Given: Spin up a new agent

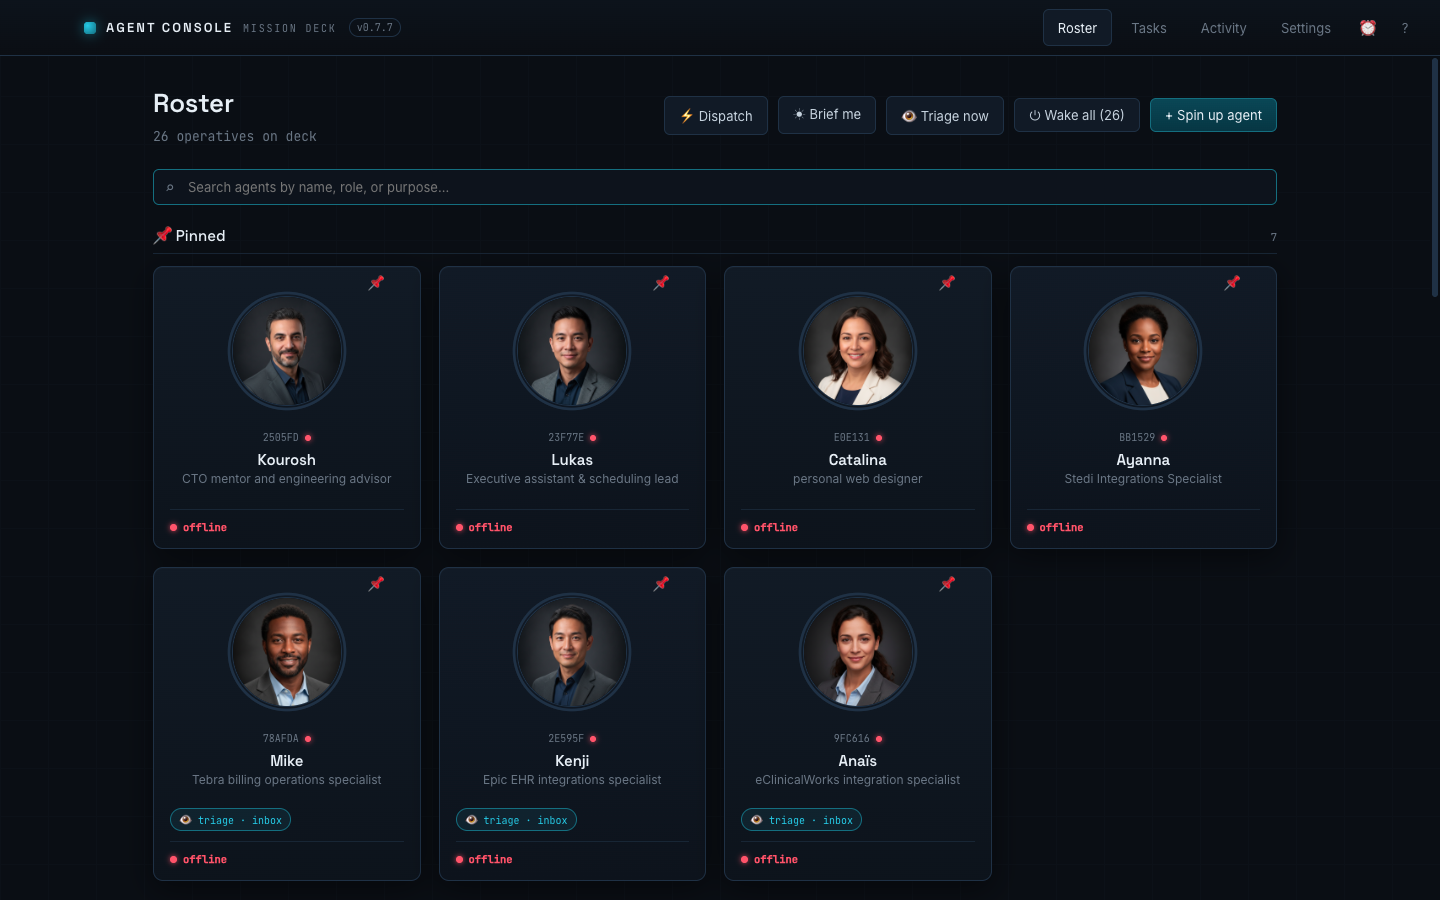Looking at the screenshot, I should tap(1213, 115).
